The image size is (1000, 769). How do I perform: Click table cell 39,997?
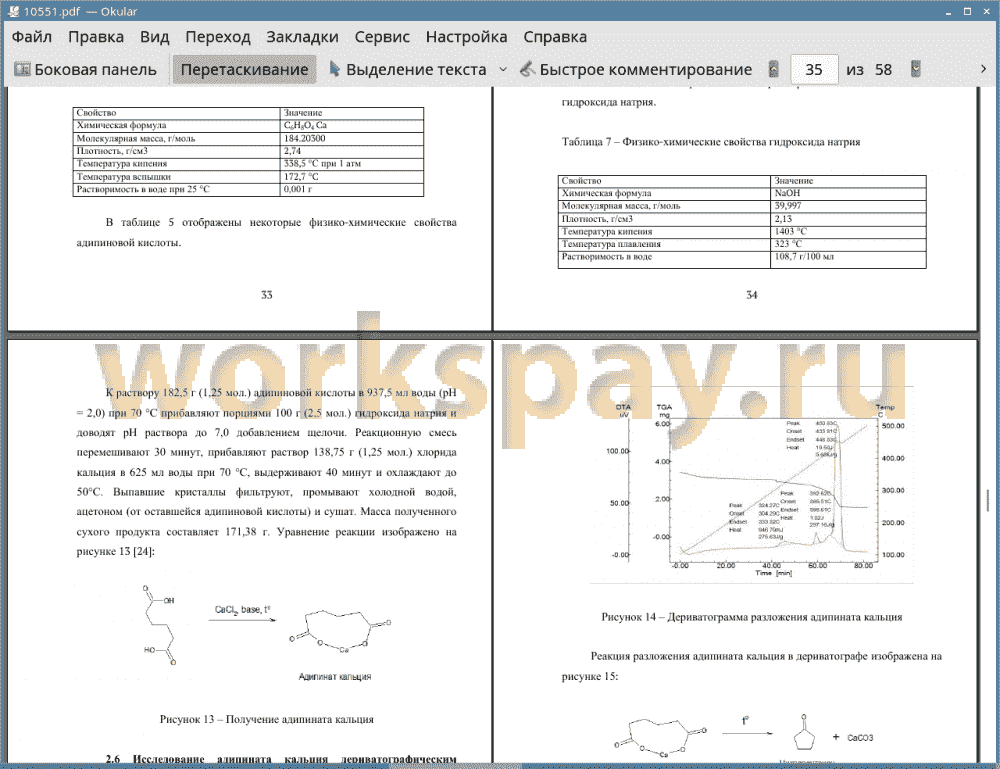[848, 206]
